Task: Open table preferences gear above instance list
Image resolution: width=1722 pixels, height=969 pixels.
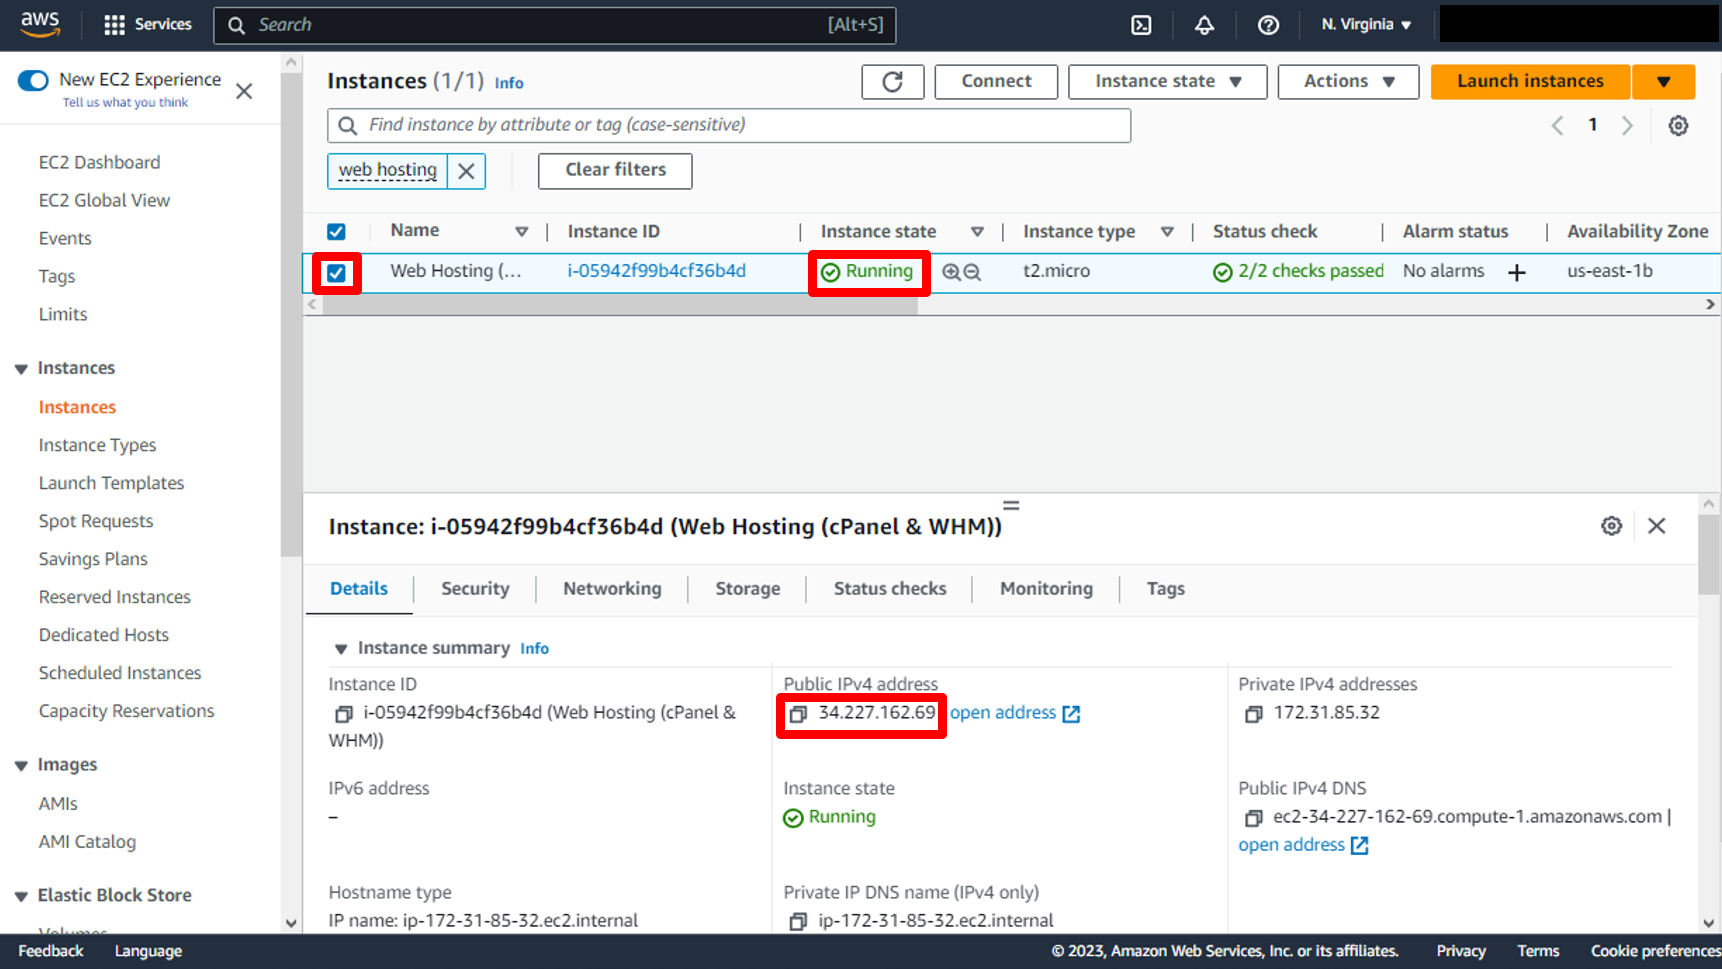Action: (x=1678, y=125)
